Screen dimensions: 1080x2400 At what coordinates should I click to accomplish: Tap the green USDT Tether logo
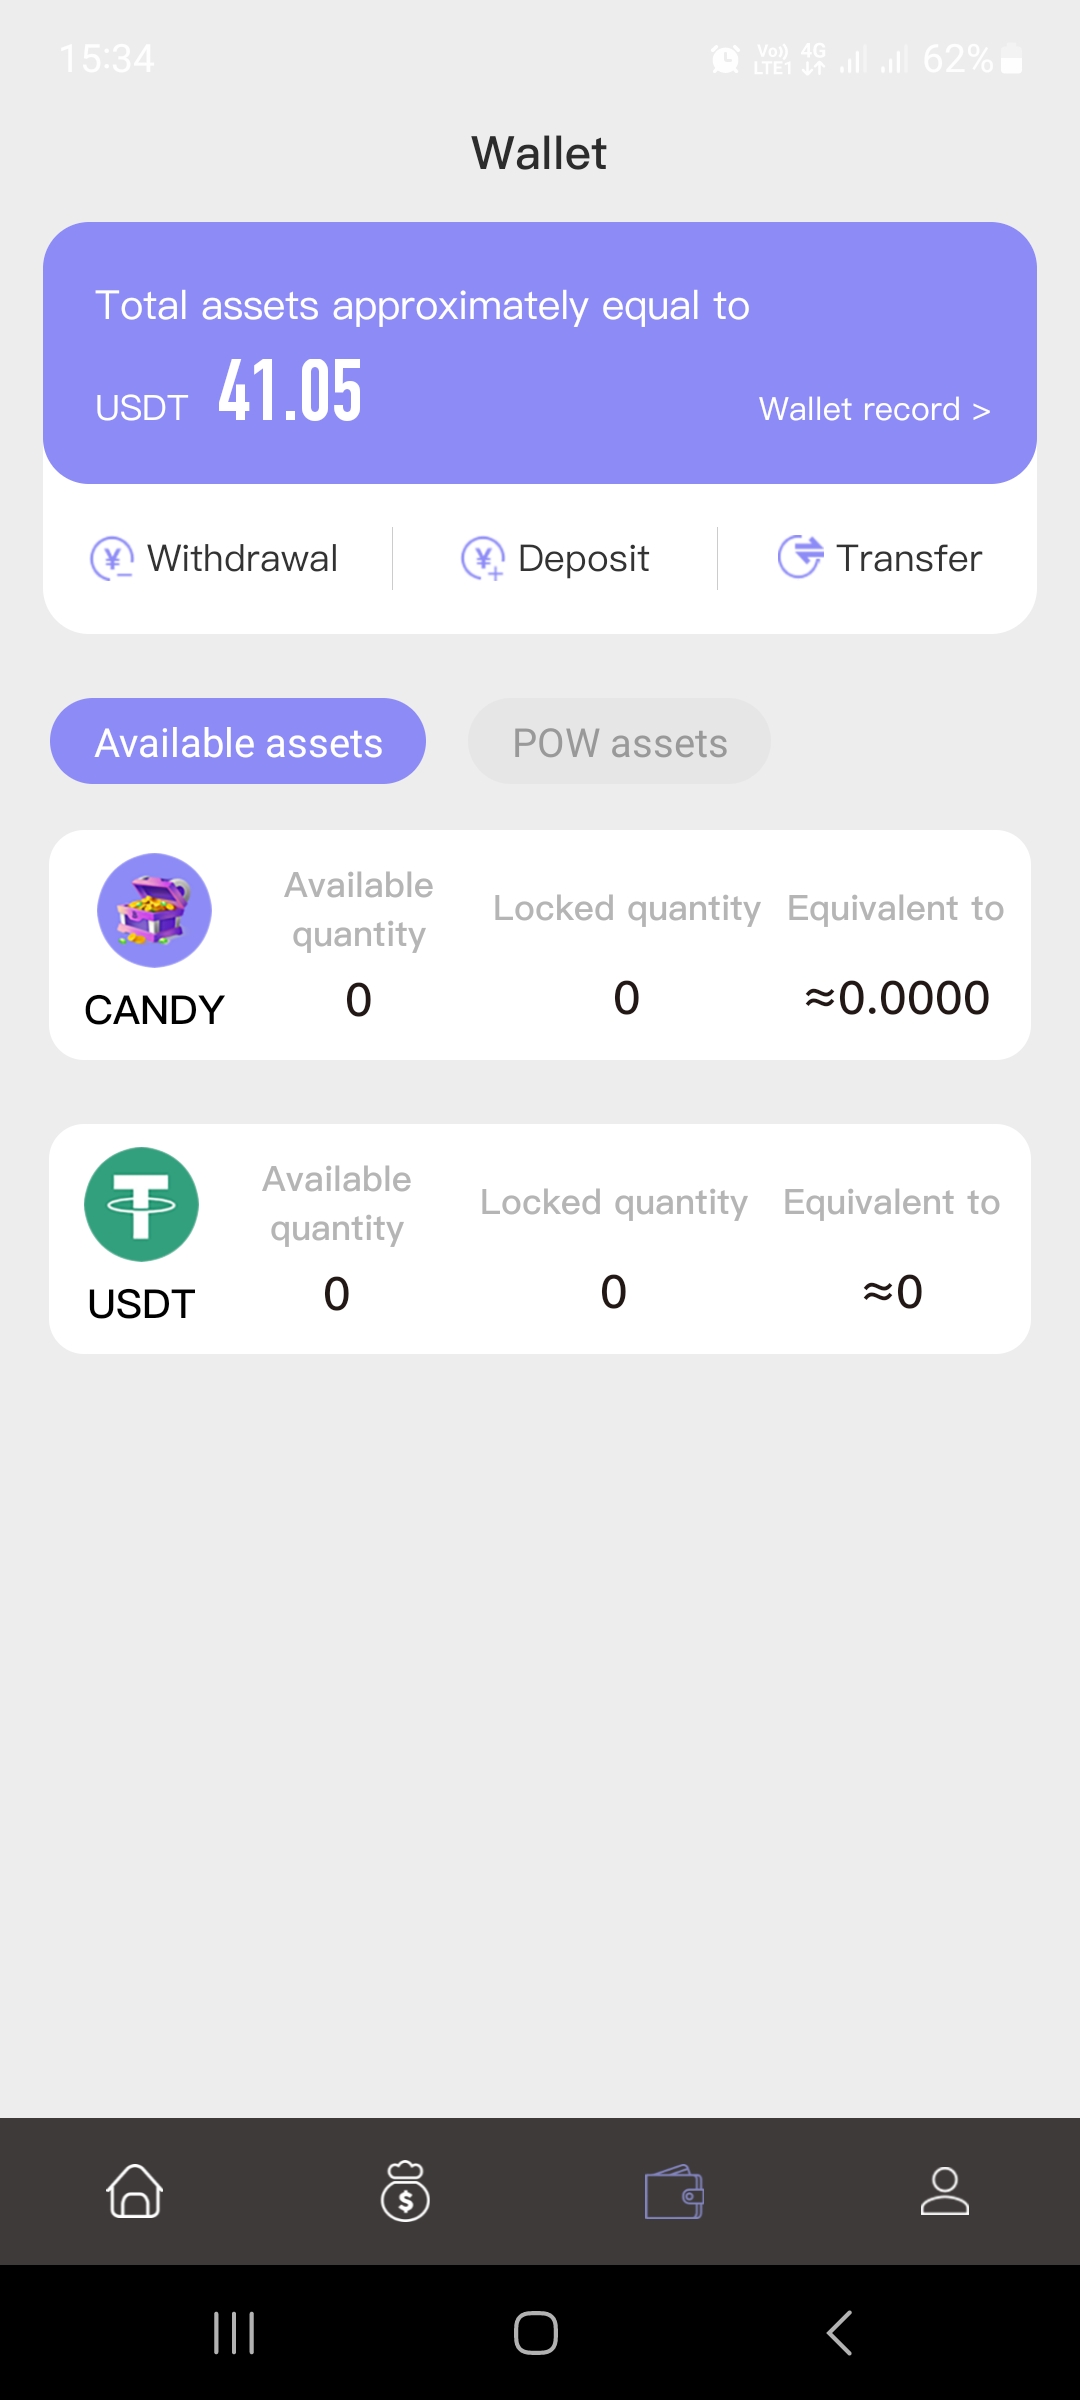click(141, 1204)
